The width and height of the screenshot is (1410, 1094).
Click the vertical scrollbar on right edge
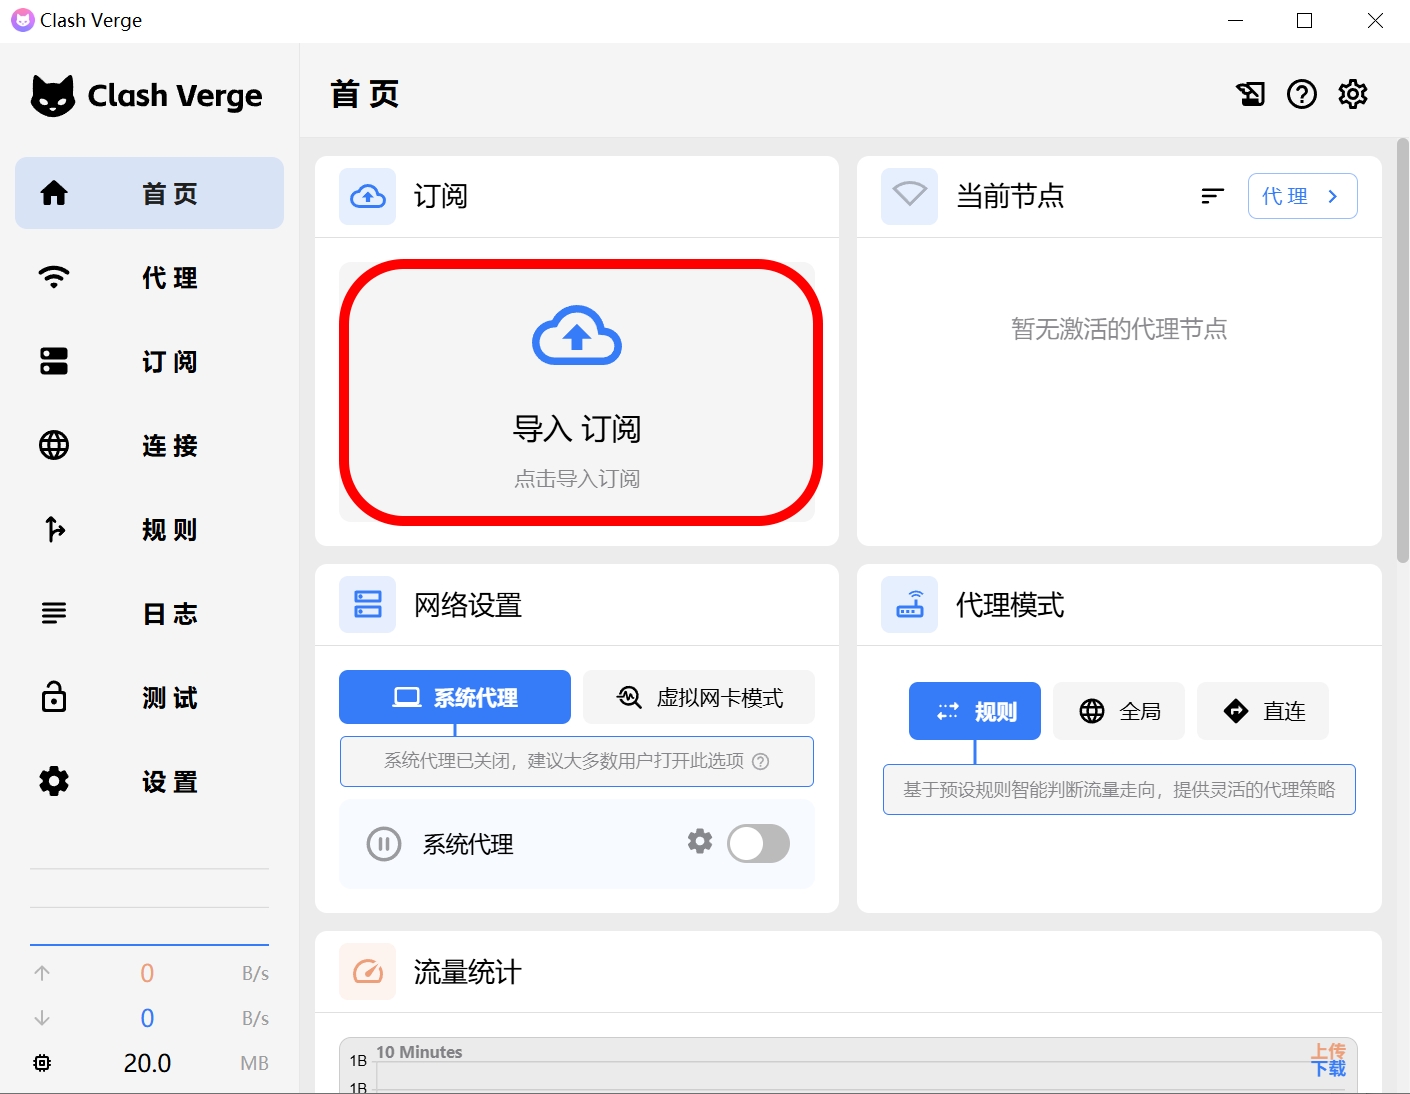[1402, 350]
